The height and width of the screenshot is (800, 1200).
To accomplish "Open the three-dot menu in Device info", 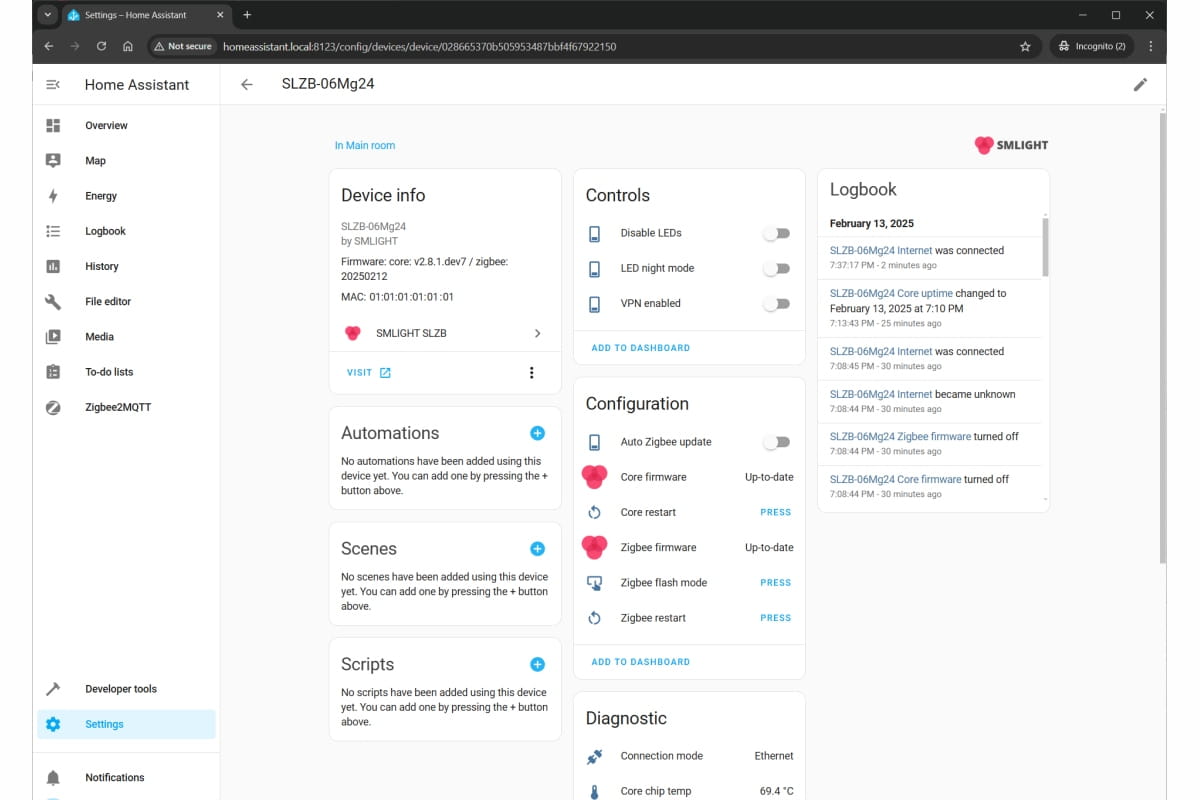I will pyautogui.click(x=531, y=373).
